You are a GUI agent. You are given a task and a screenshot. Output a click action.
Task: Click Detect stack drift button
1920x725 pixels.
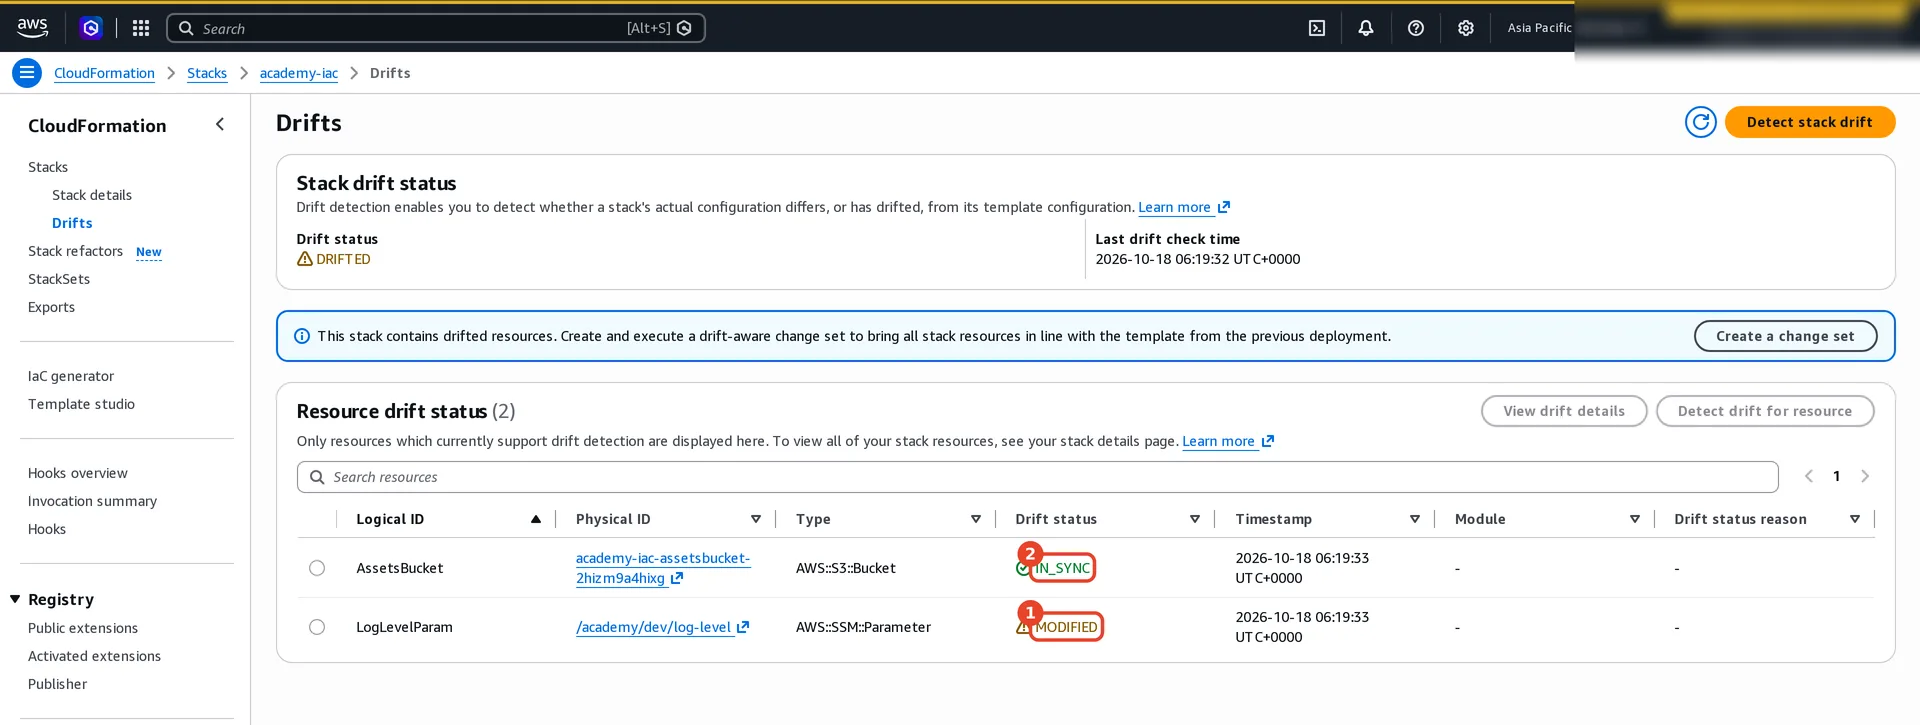[1810, 122]
